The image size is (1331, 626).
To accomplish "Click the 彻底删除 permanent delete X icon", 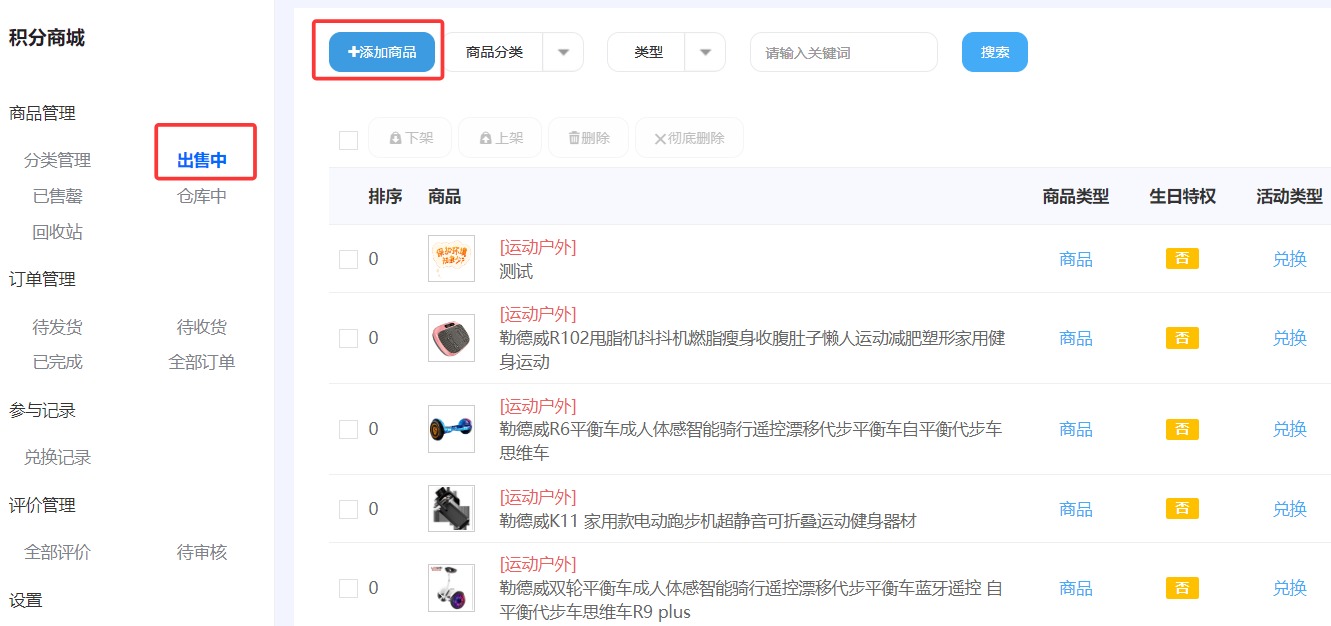I will 660,139.
